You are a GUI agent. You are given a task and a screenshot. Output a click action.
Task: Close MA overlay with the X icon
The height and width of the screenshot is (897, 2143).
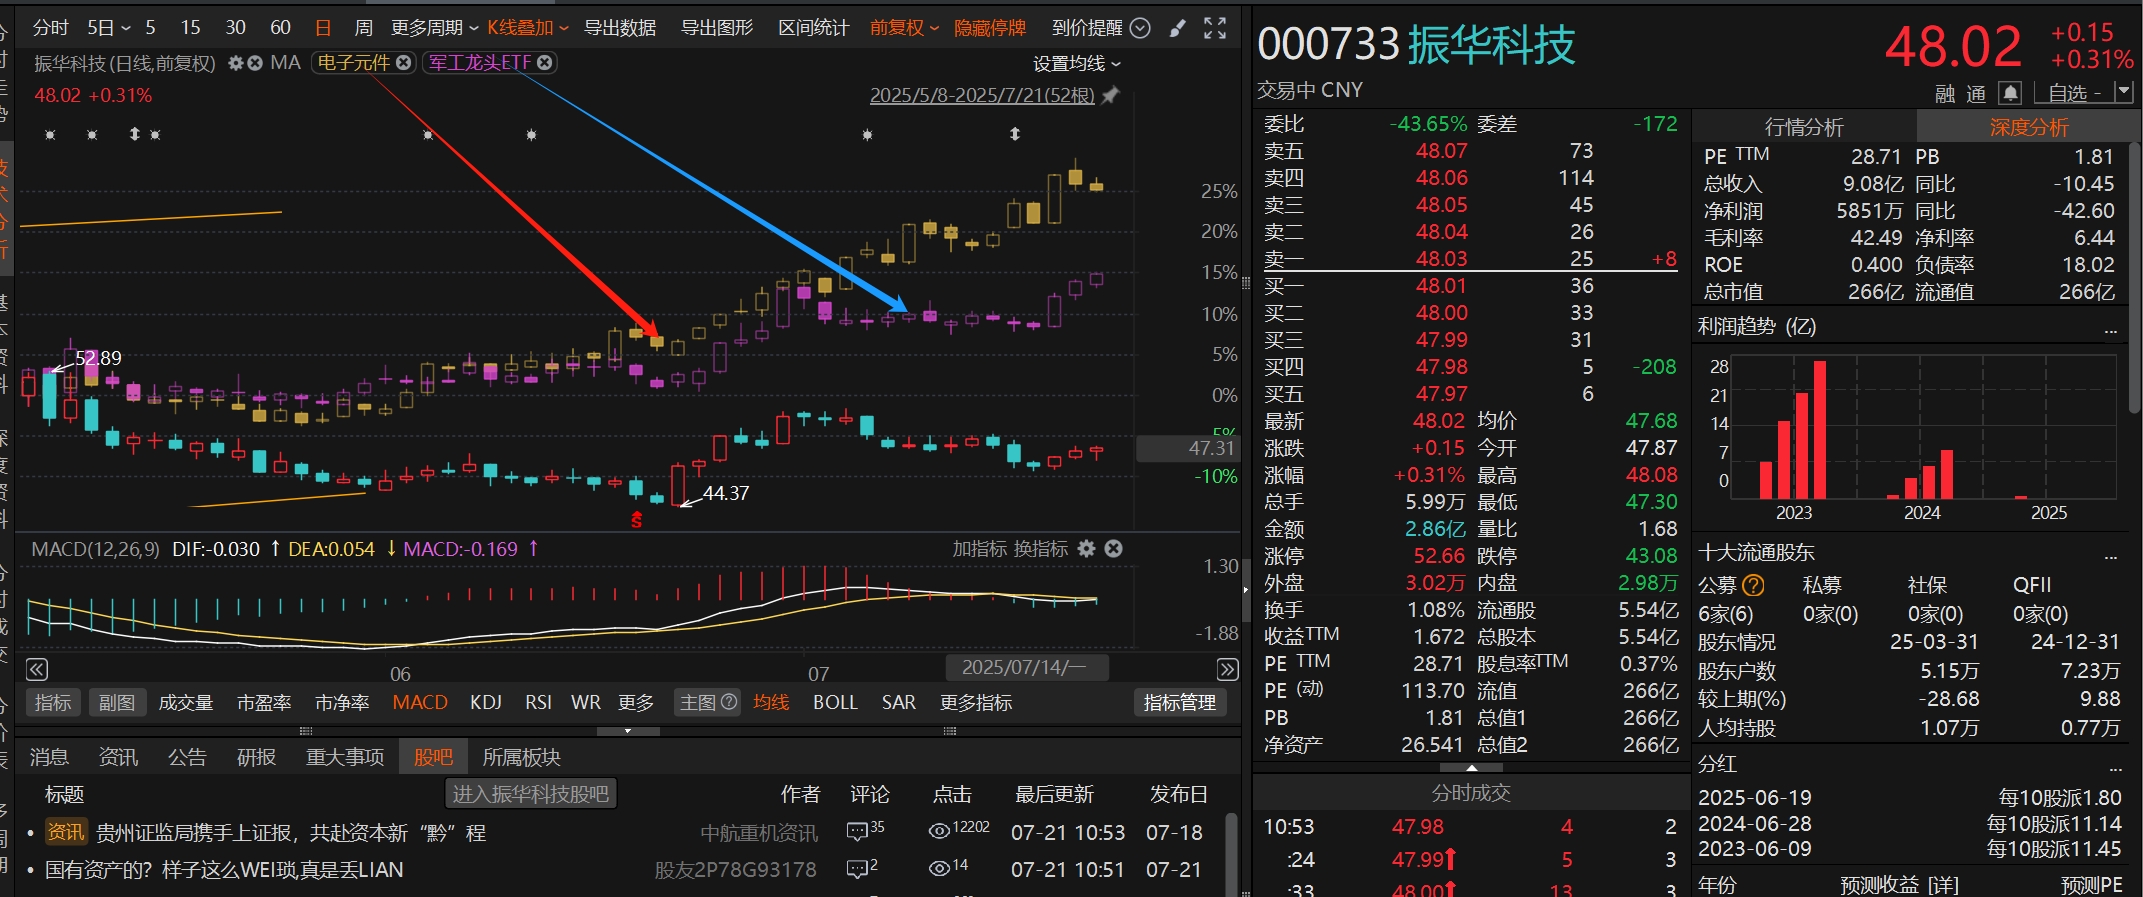coord(255,63)
